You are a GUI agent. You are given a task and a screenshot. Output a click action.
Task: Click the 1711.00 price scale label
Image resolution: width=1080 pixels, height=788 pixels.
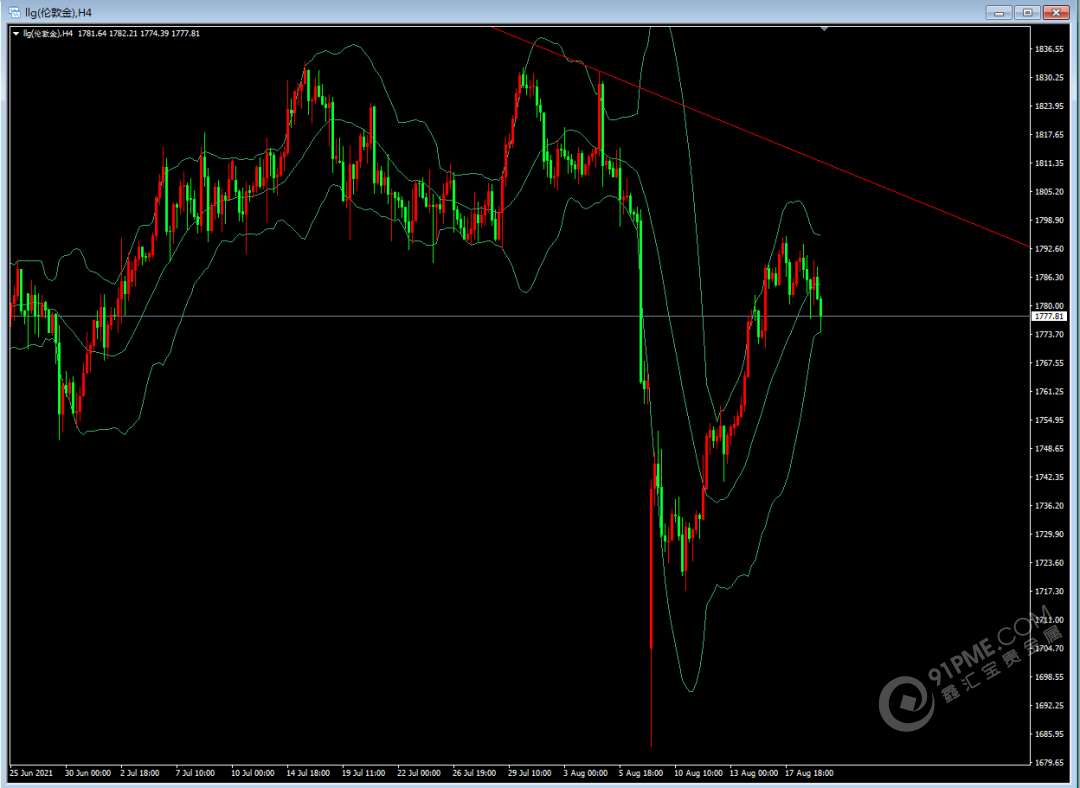1049,620
